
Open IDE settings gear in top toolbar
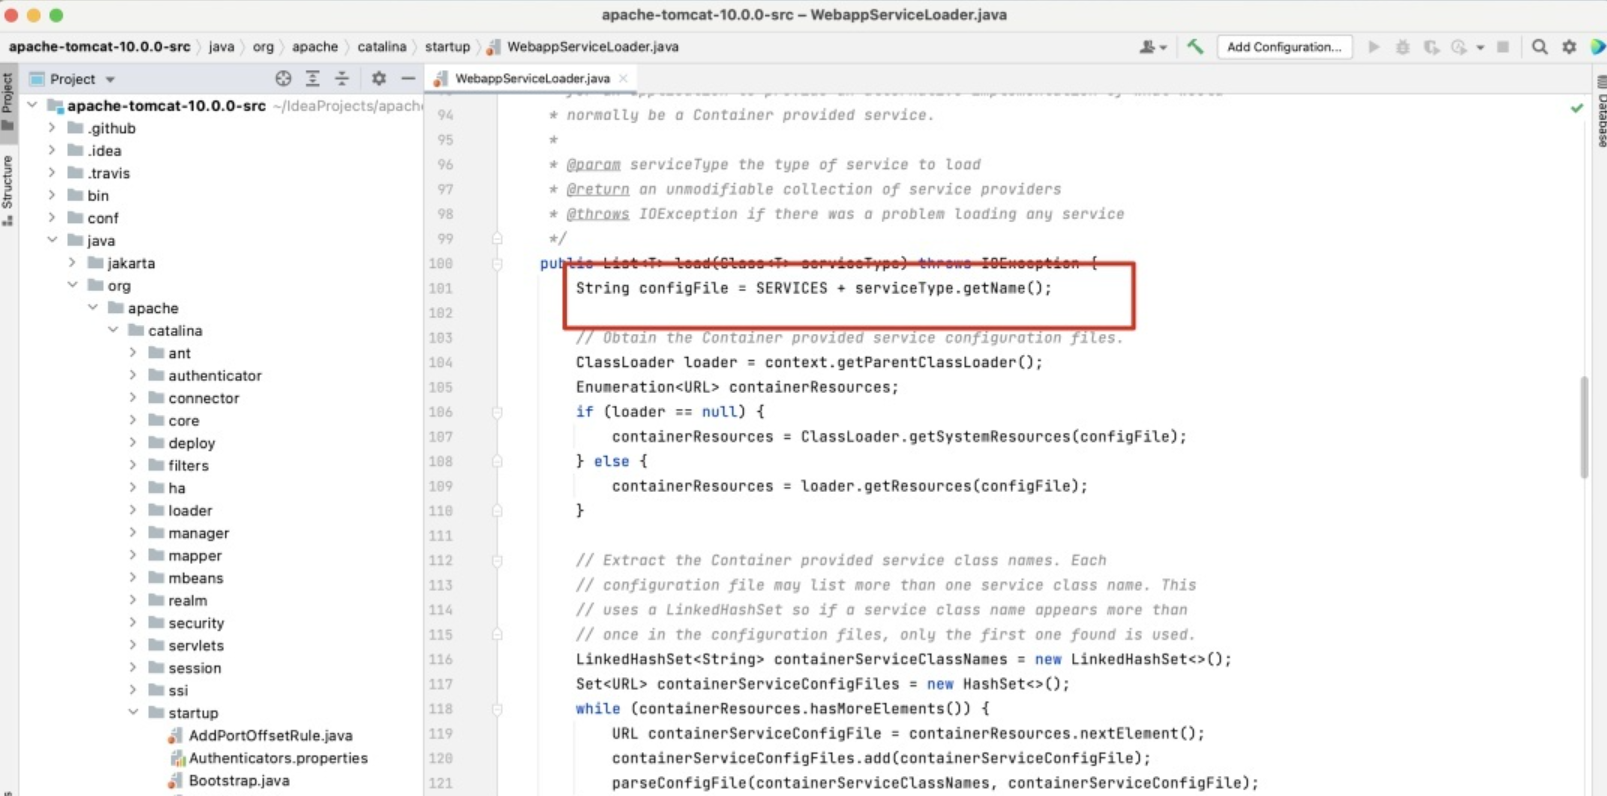1569,47
